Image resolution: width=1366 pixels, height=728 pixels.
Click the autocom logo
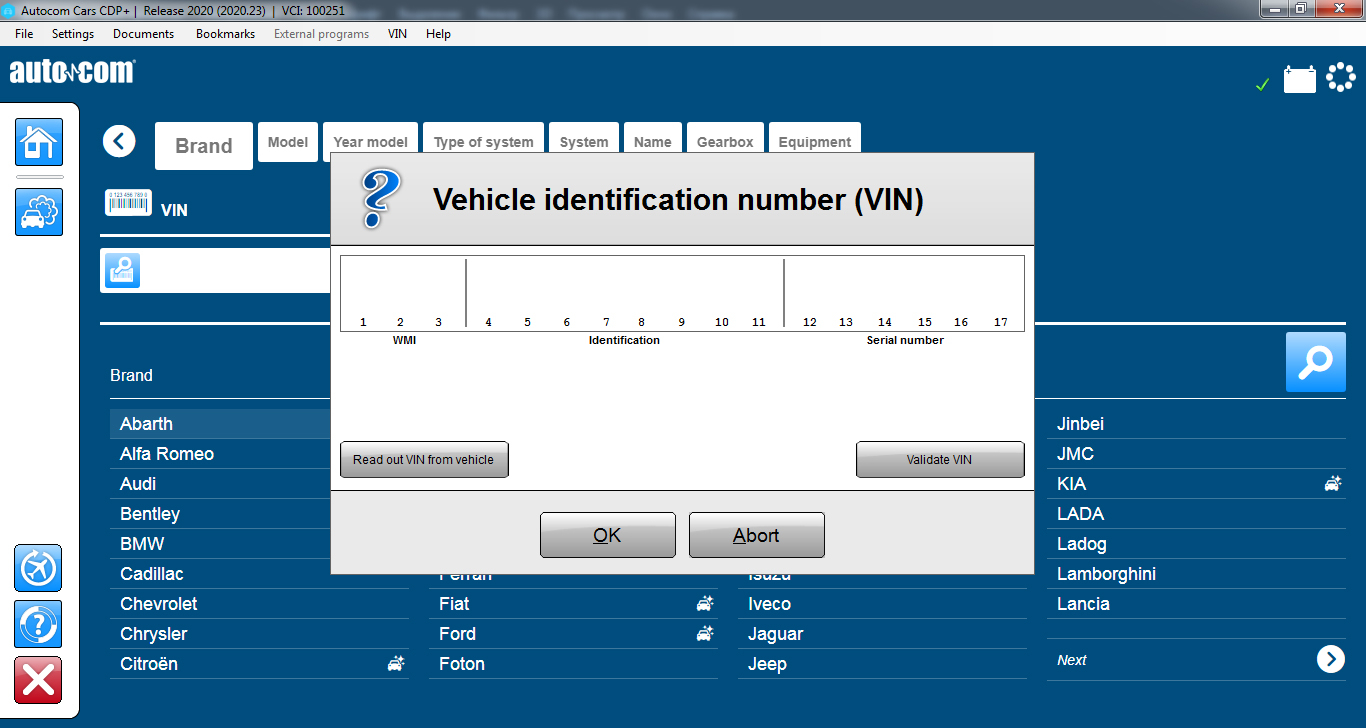pos(72,72)
